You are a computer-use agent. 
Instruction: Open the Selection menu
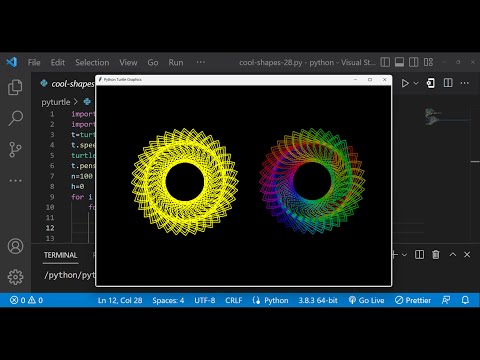point(92,62)
